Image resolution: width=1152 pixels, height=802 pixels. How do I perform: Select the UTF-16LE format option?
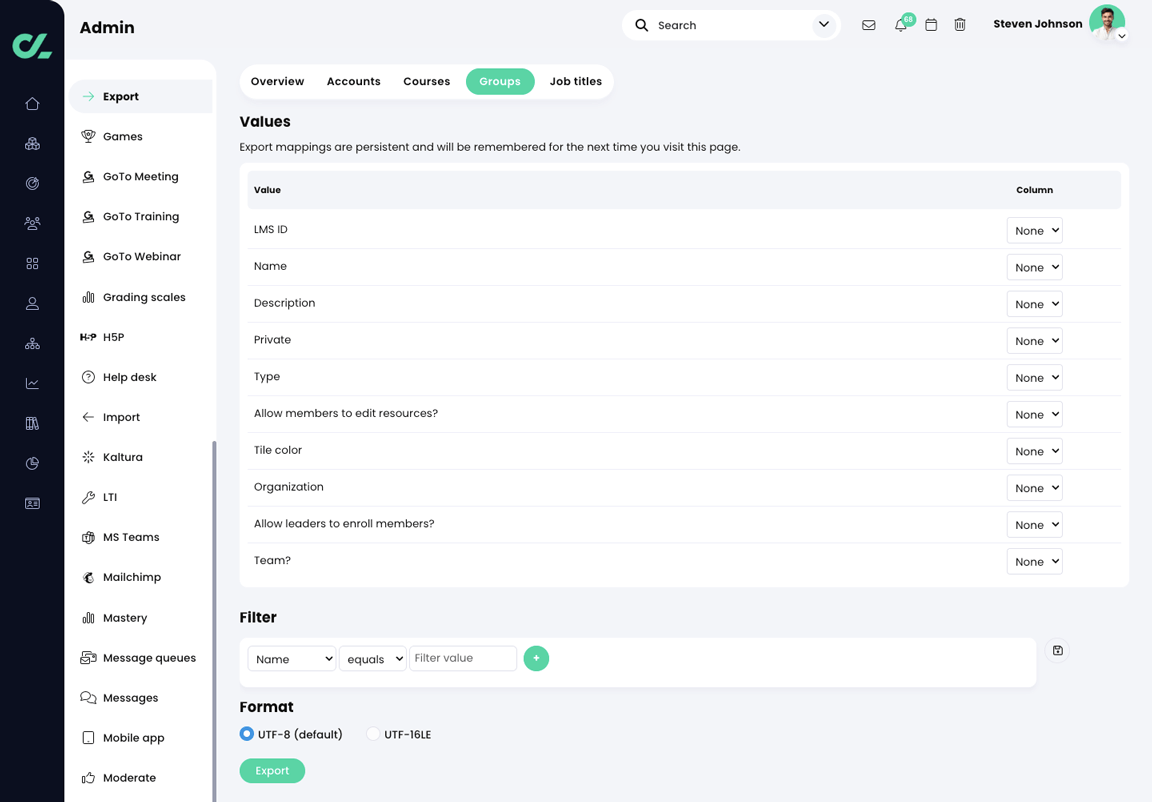[371, 733]
